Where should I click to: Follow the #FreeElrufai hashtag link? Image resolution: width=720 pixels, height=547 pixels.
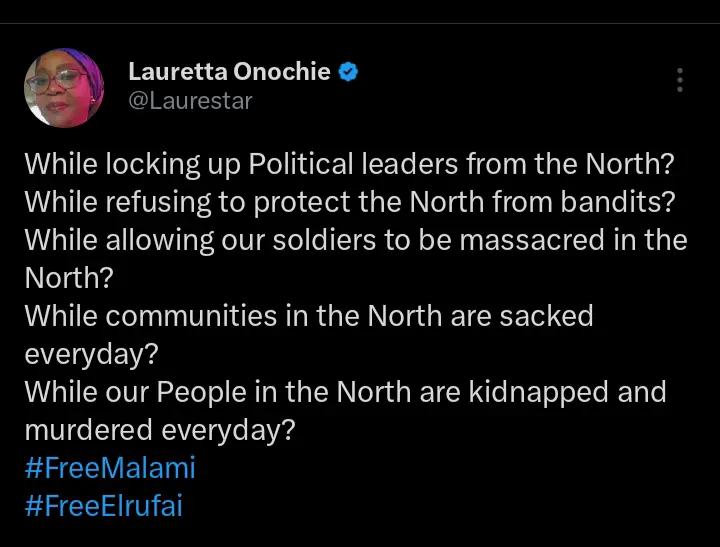coord(103,506)
